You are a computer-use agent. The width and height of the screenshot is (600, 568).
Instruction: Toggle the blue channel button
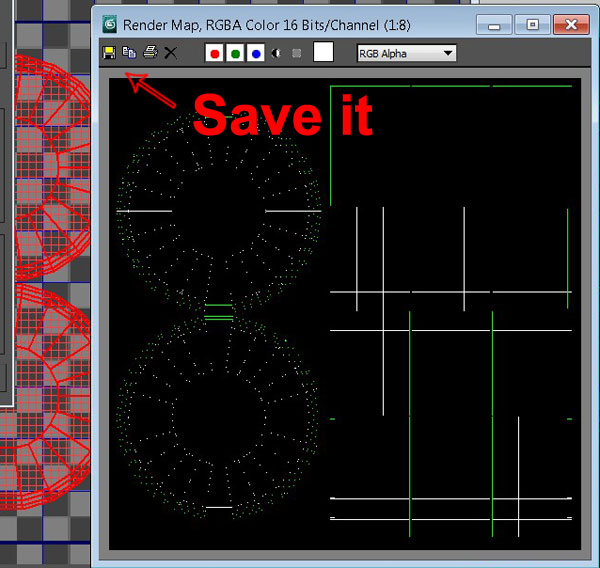click(256, 52)
